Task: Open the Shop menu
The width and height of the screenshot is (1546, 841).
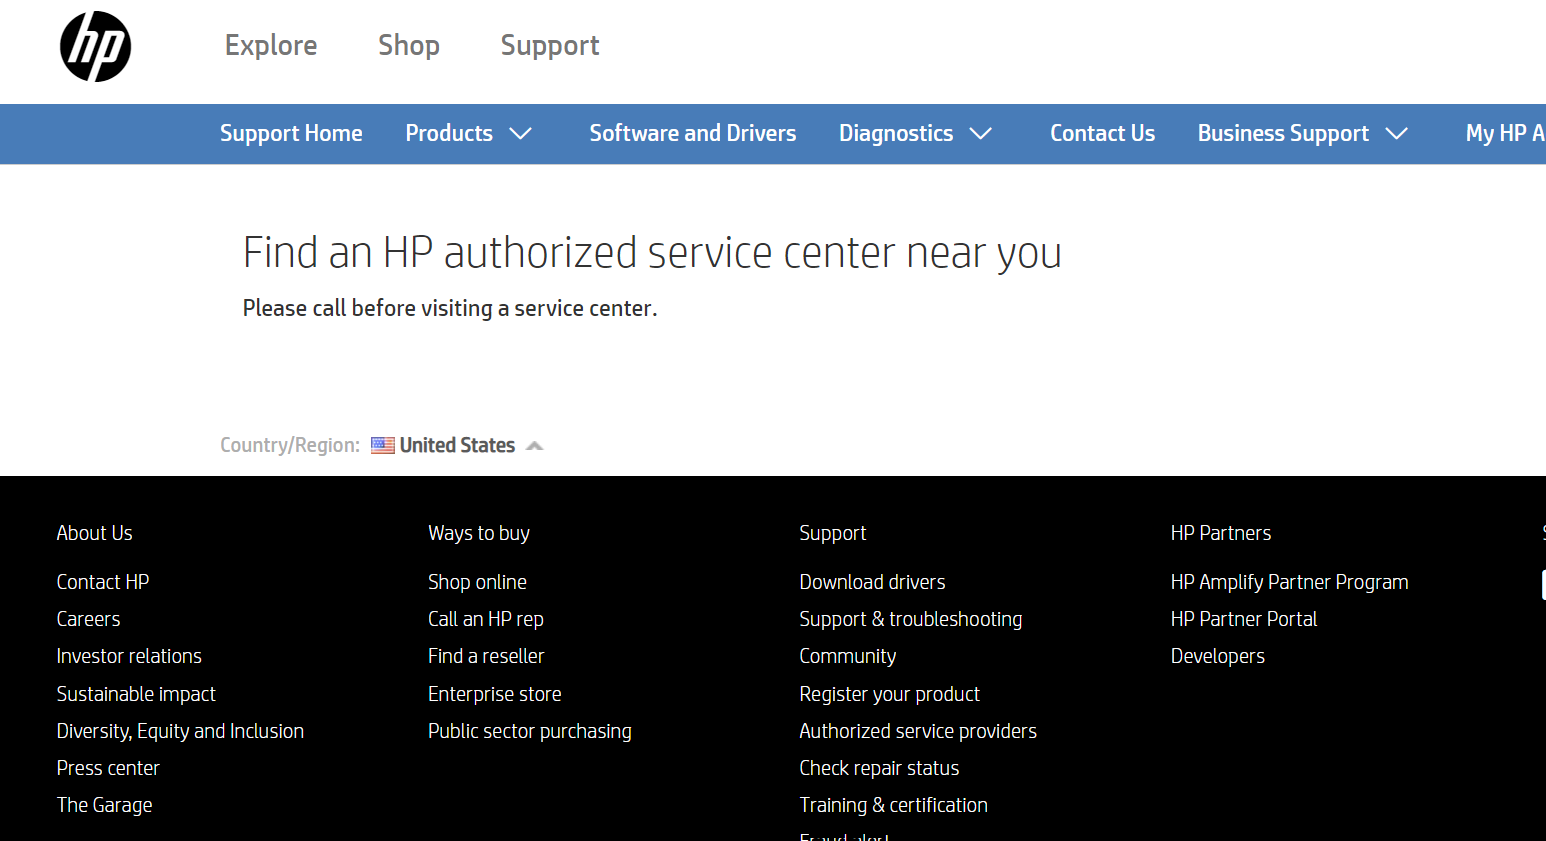Action: coord(408,45)
